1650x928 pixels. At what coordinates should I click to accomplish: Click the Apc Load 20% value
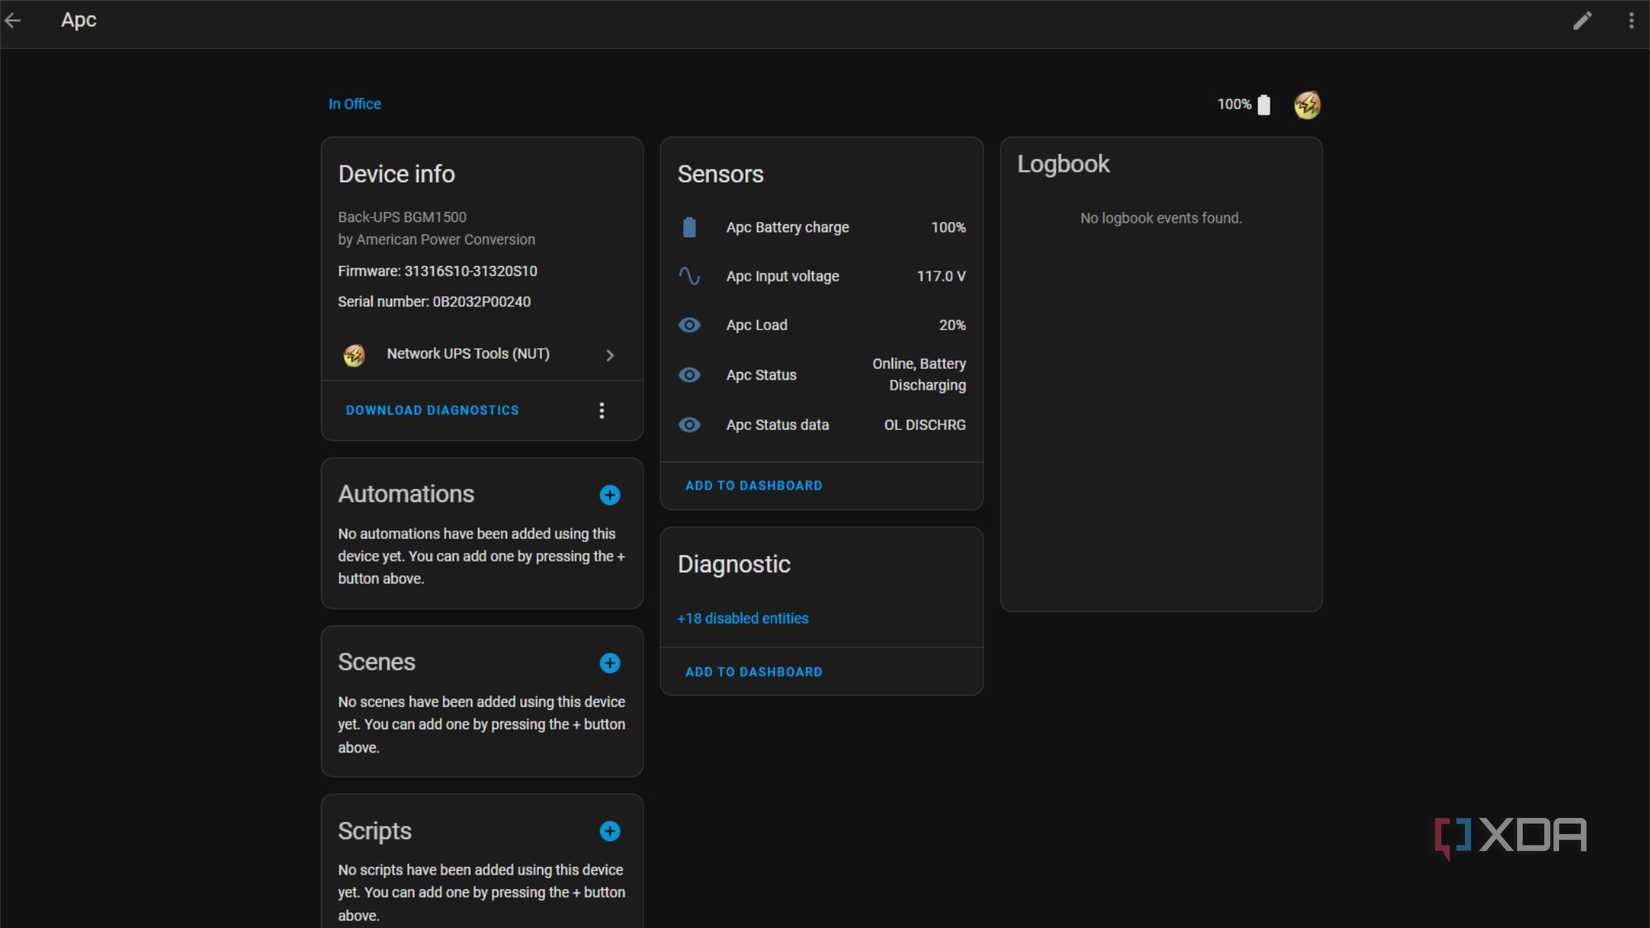(x=952, y=325)
